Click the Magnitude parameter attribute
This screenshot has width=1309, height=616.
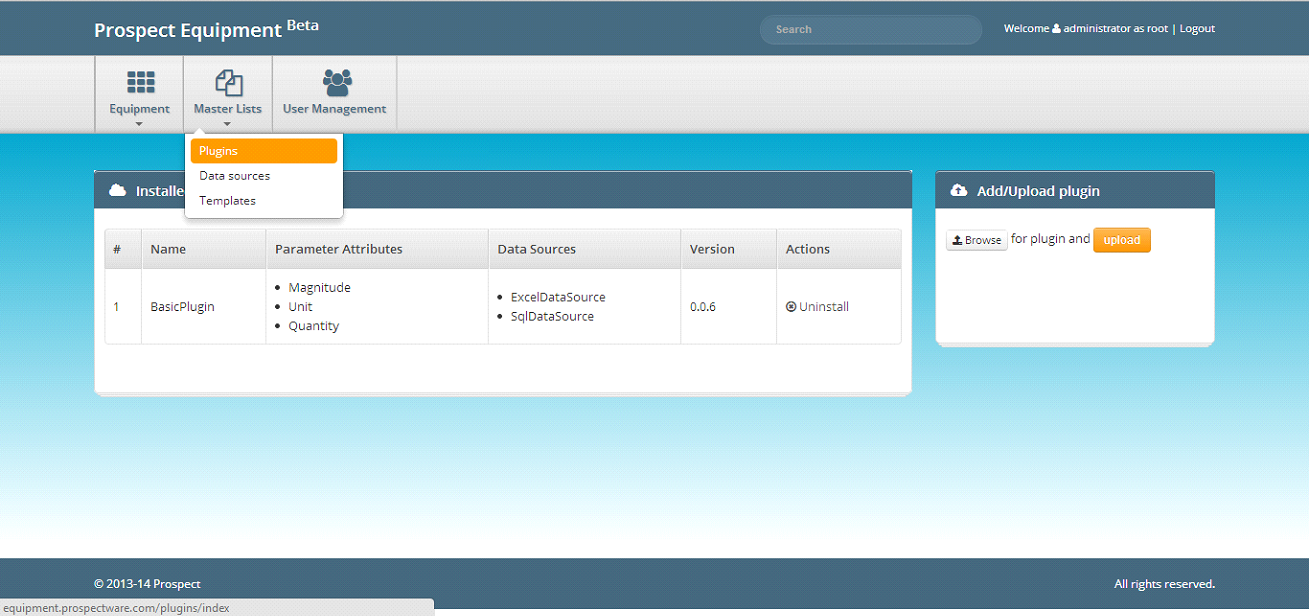pos(320,288)
